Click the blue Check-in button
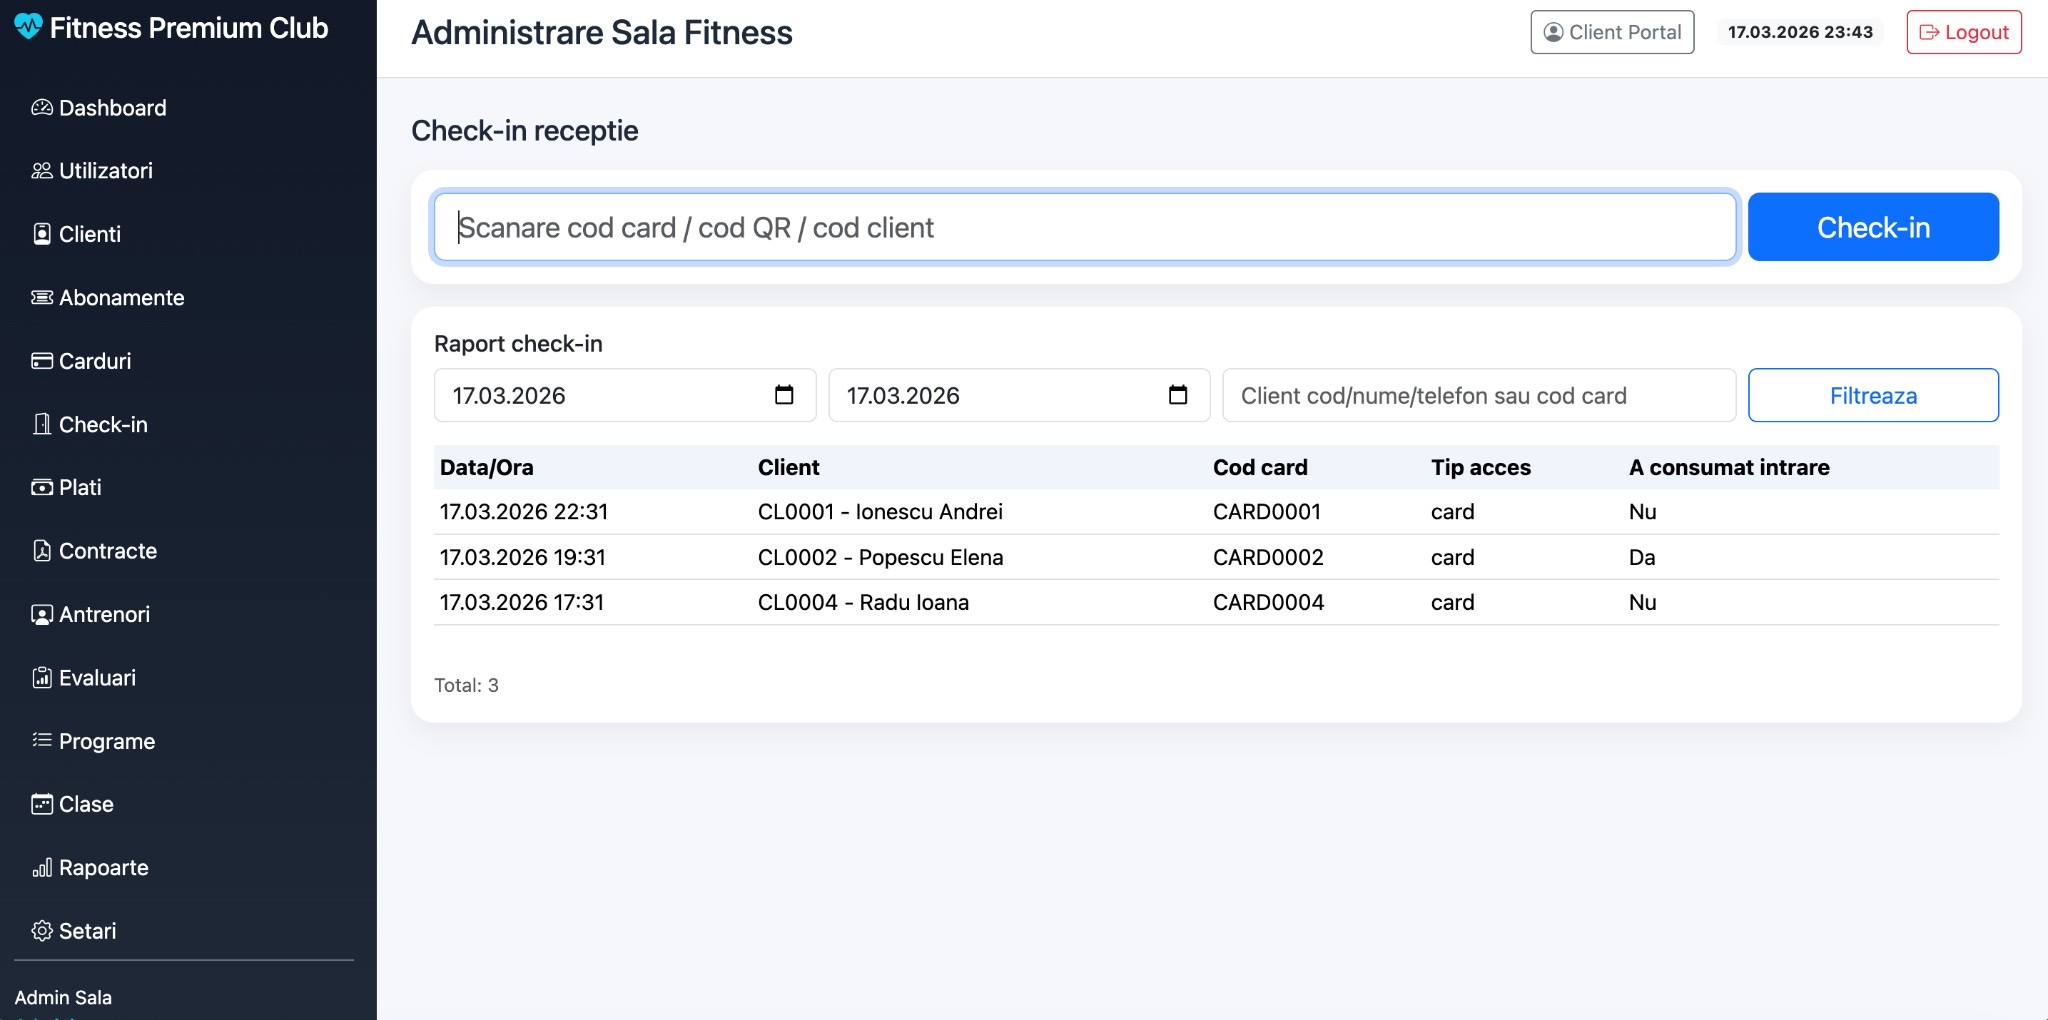2048x1020 pixels. [1873, 227]
